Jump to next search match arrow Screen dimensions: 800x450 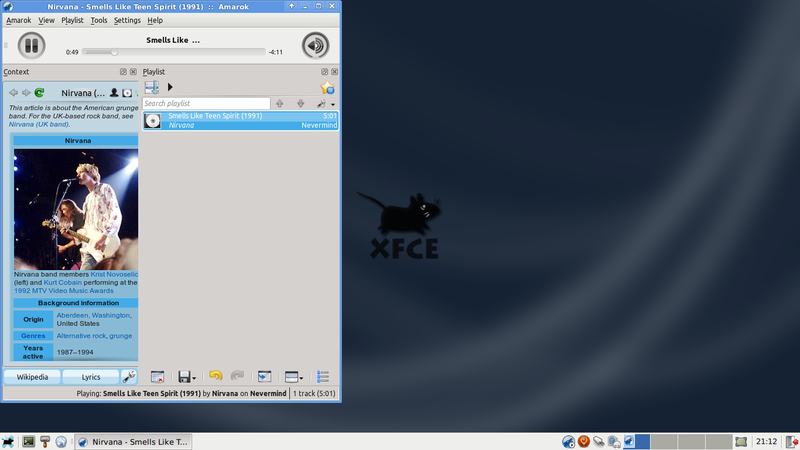pyautogui.click(x=301, y=104)
